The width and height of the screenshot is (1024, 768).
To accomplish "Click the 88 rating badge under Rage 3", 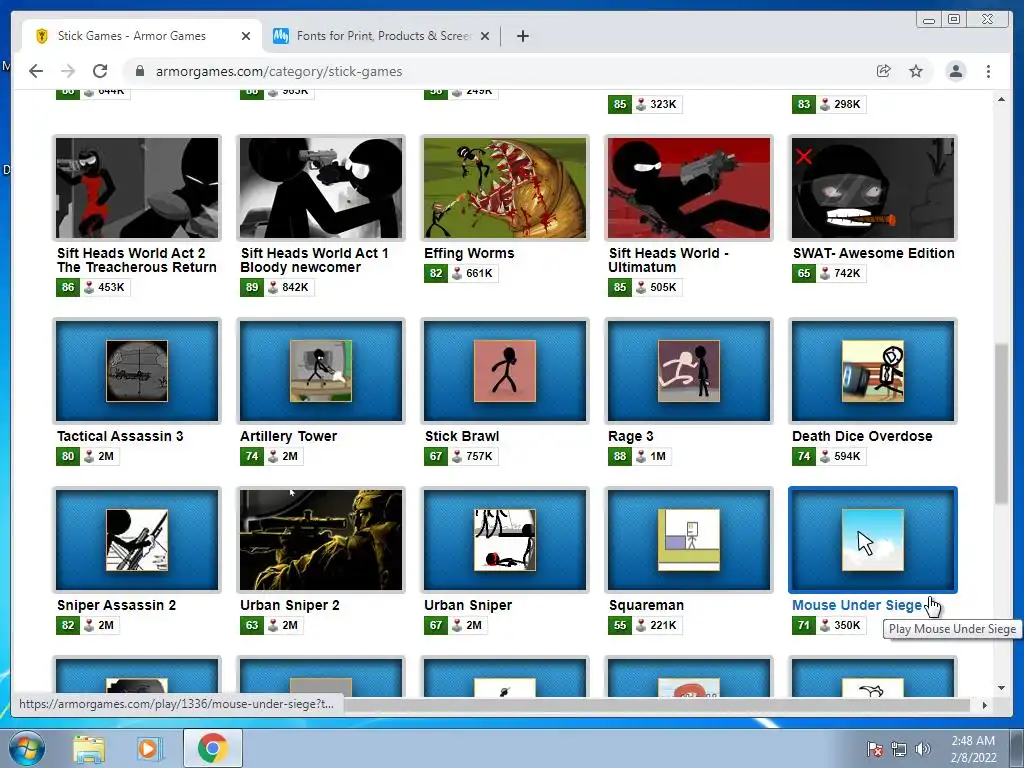I will coord(620,456).
